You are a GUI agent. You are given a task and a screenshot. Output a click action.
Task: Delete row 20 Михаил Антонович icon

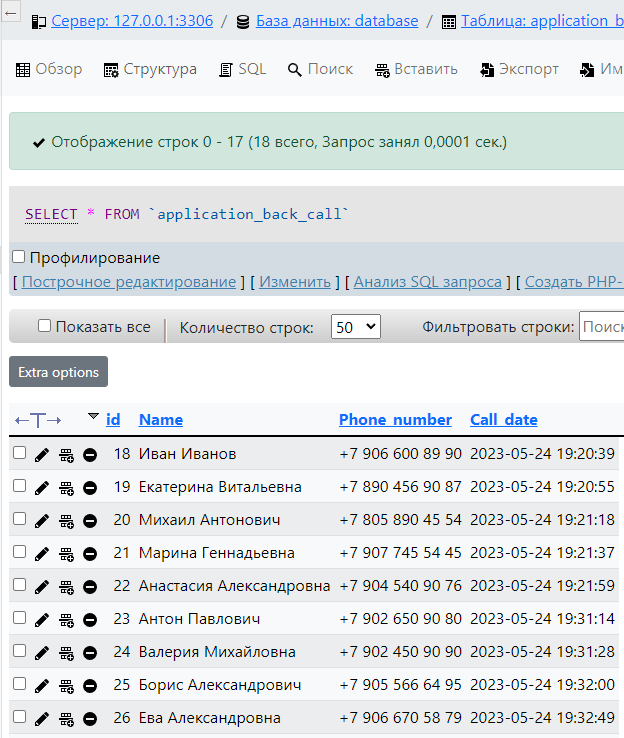pos(90,521)
